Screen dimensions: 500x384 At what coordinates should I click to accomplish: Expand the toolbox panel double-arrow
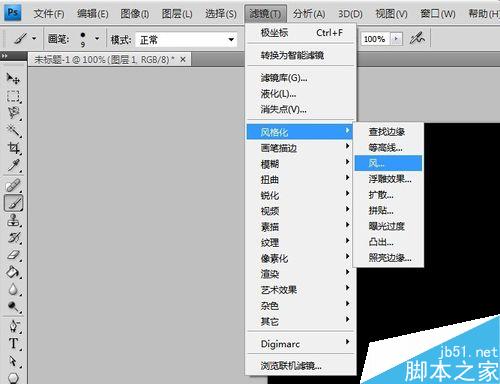(4, 56)
